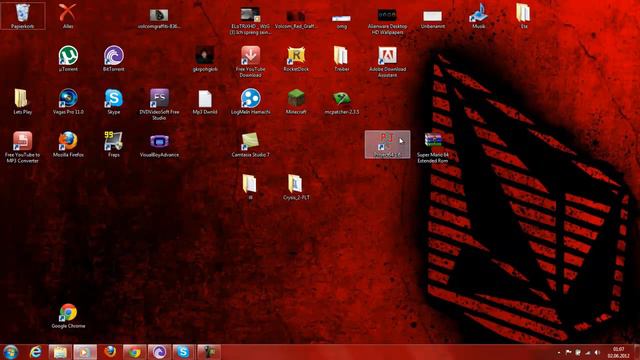Launch BitTorrent from the desktop
The image size is (640, 360).
[x=114, y=59]
